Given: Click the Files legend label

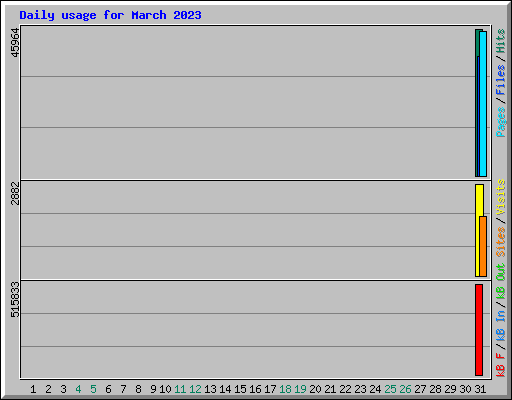Looking at the screenshot, I should coord(501,80).
